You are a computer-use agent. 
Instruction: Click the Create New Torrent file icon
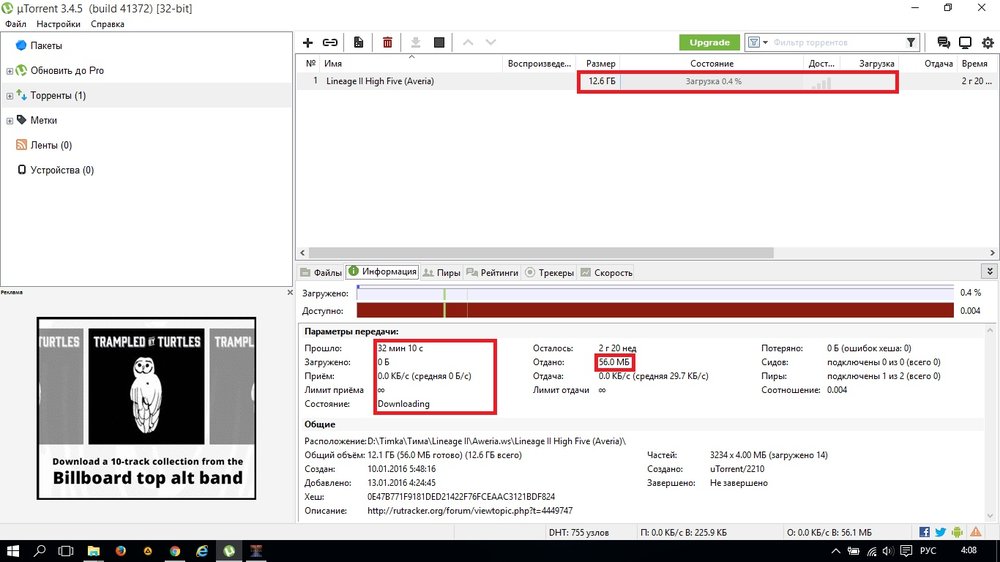click(358, 43)
